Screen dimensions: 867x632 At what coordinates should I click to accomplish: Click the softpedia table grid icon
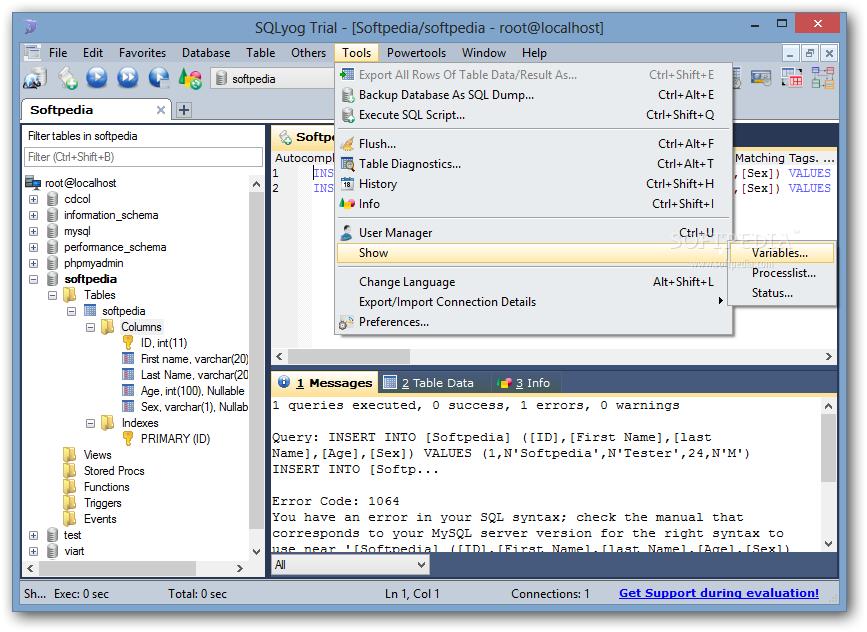click(90, 310)
